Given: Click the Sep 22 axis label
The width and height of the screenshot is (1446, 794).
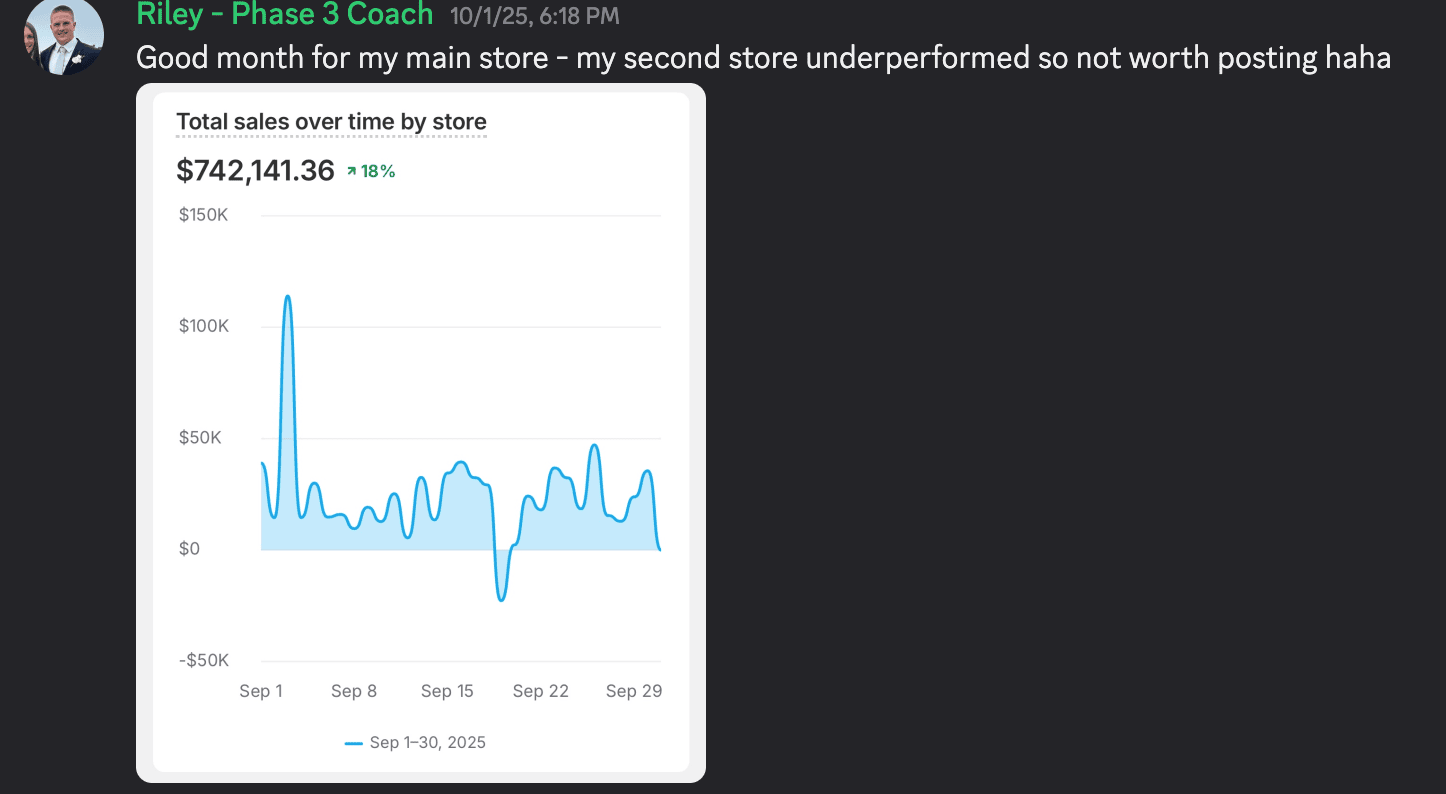Looking at the screenshot, I should tap(541, 691).
